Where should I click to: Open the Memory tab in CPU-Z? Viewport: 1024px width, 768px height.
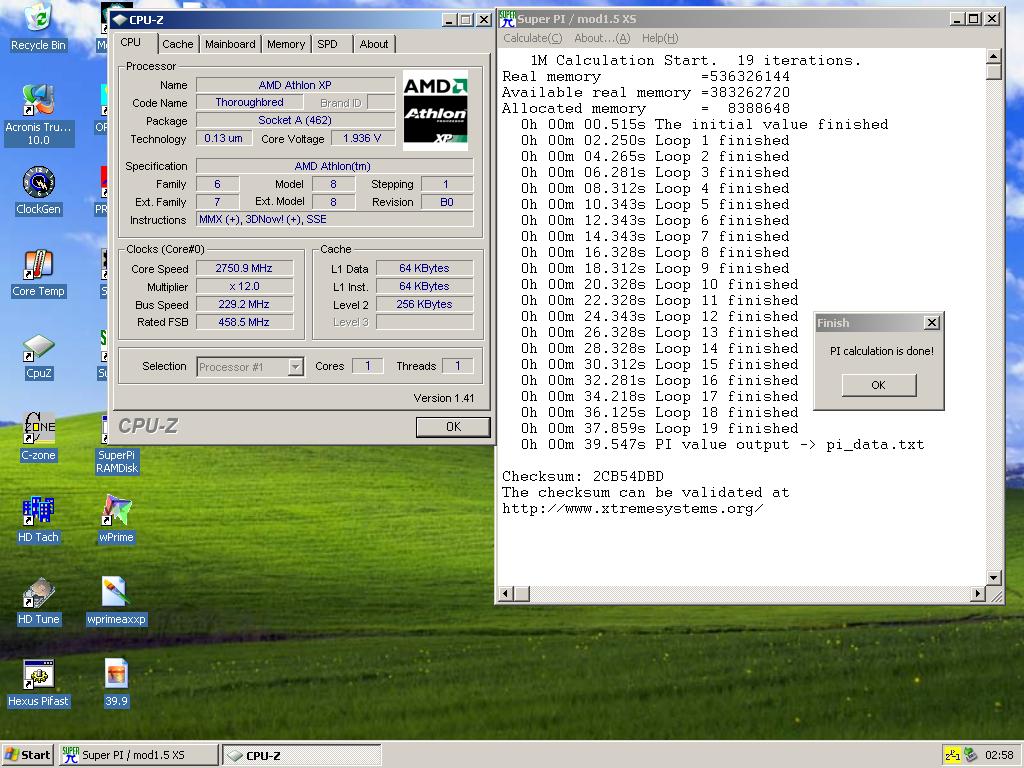coord(285,44)
